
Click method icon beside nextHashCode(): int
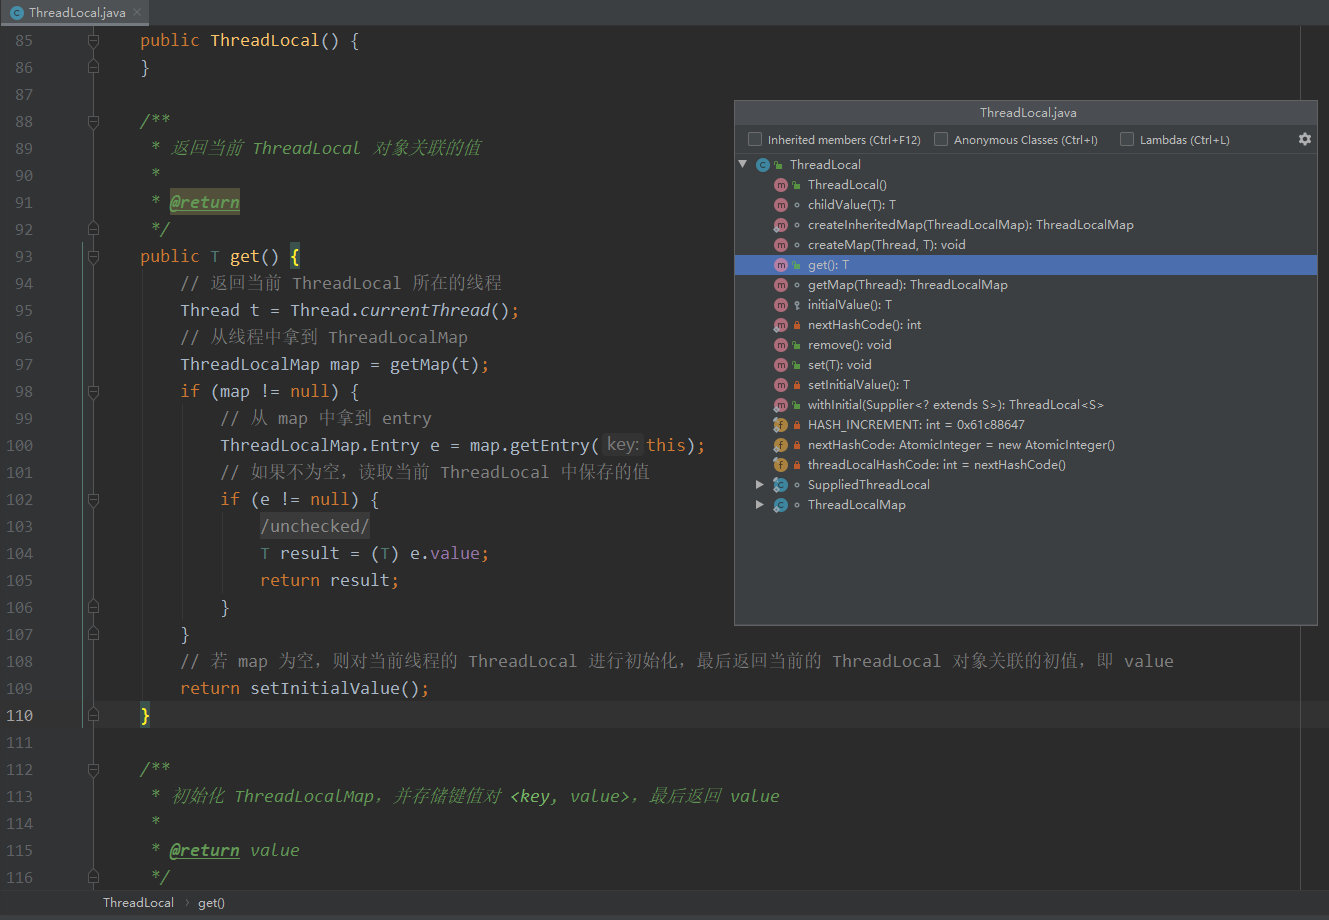click(x=781, y=325)
